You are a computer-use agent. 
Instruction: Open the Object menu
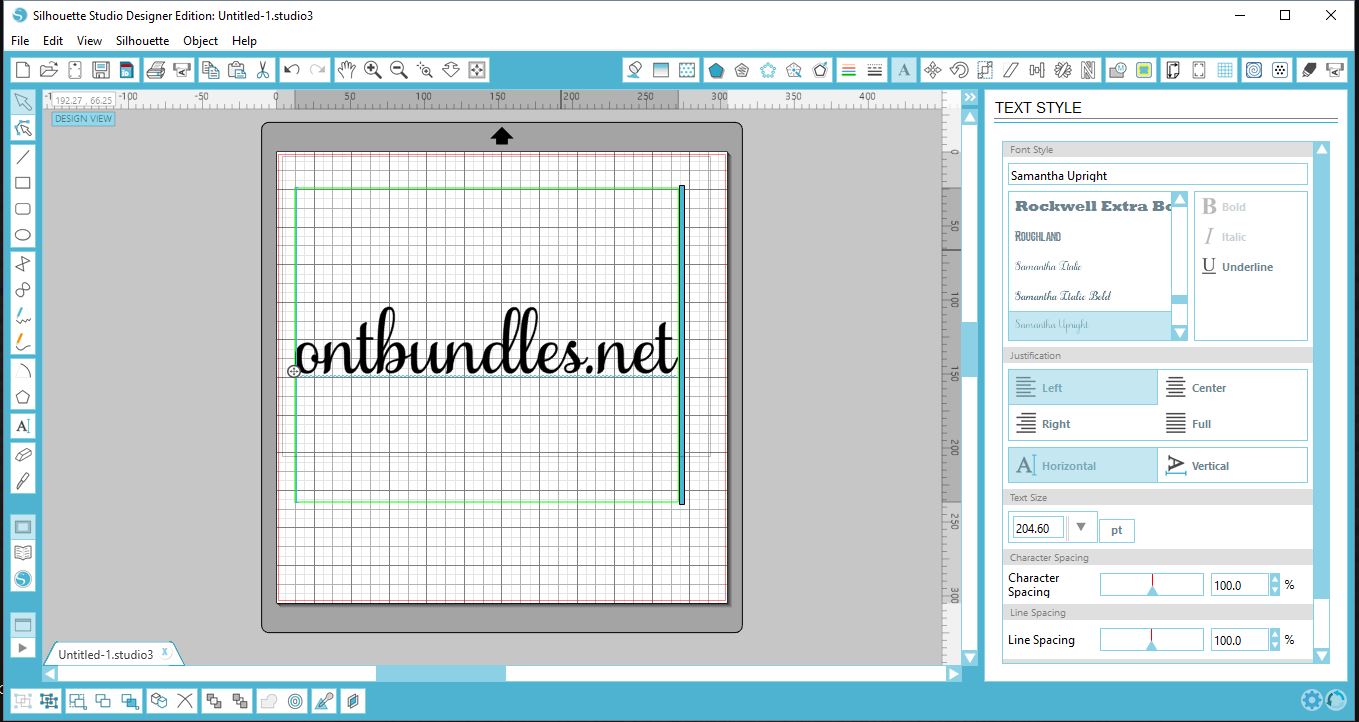(x=200, y=41)
